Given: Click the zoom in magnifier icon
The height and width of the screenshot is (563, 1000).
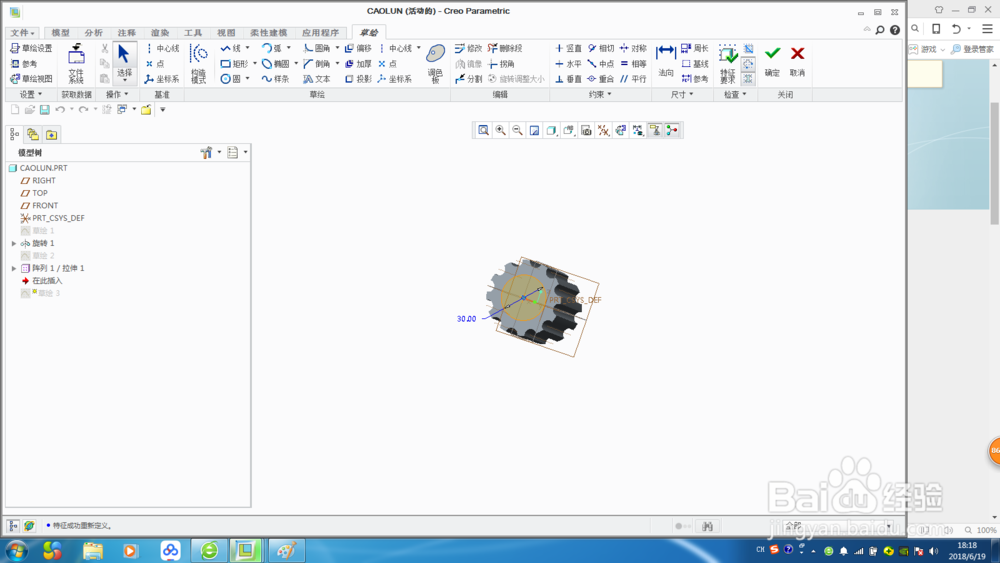Looking at the screenshot, I should (501, 131).
